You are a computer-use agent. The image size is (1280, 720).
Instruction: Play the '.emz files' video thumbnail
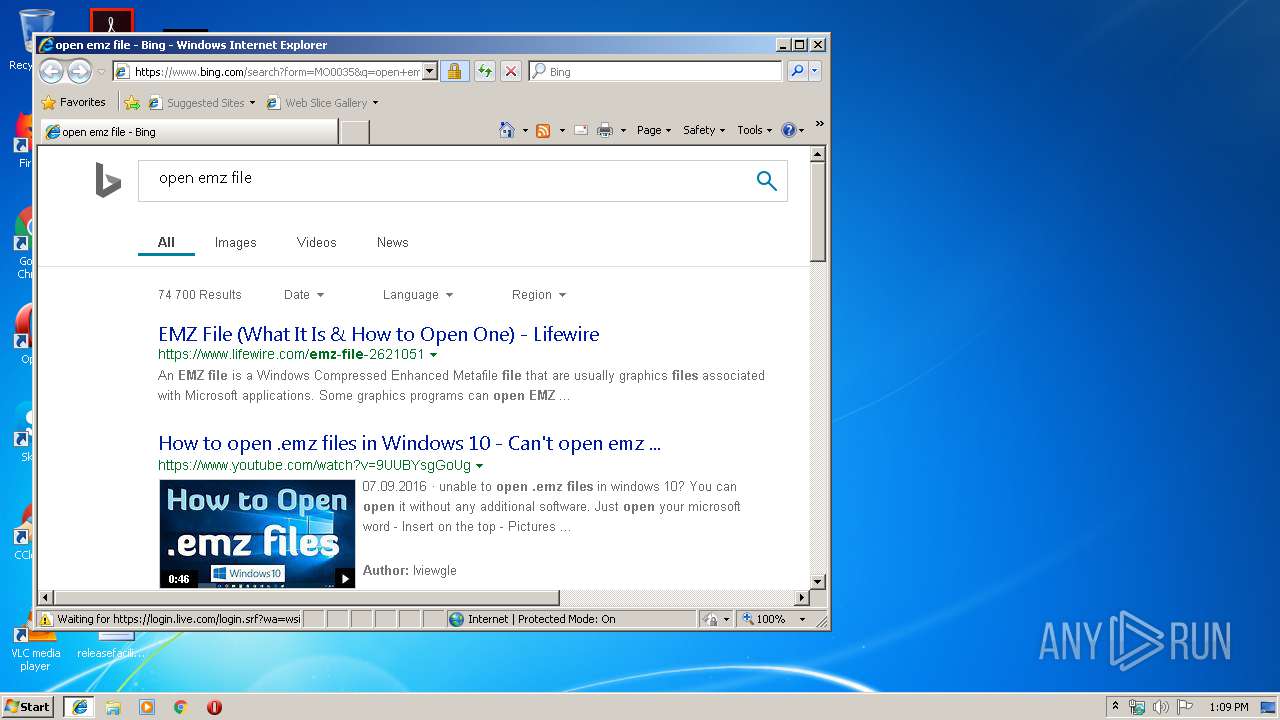[258, 534]
